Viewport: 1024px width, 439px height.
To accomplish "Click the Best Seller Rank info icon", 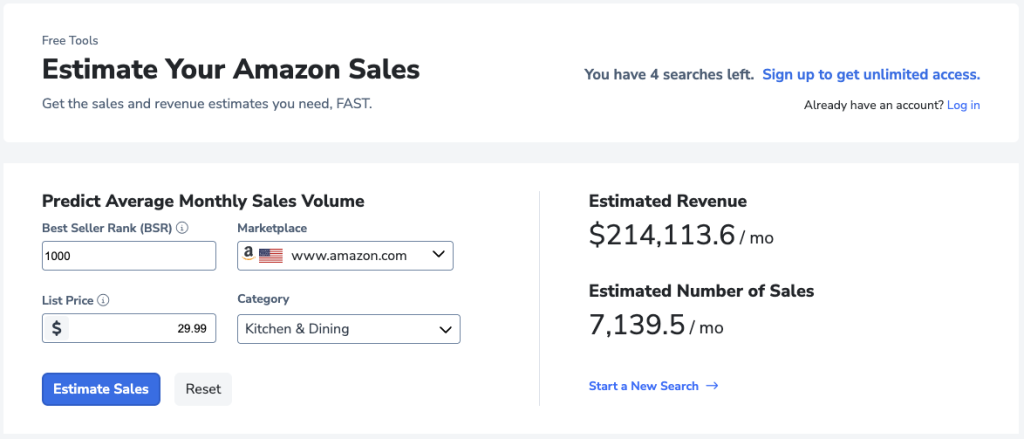I will (182, 228).
